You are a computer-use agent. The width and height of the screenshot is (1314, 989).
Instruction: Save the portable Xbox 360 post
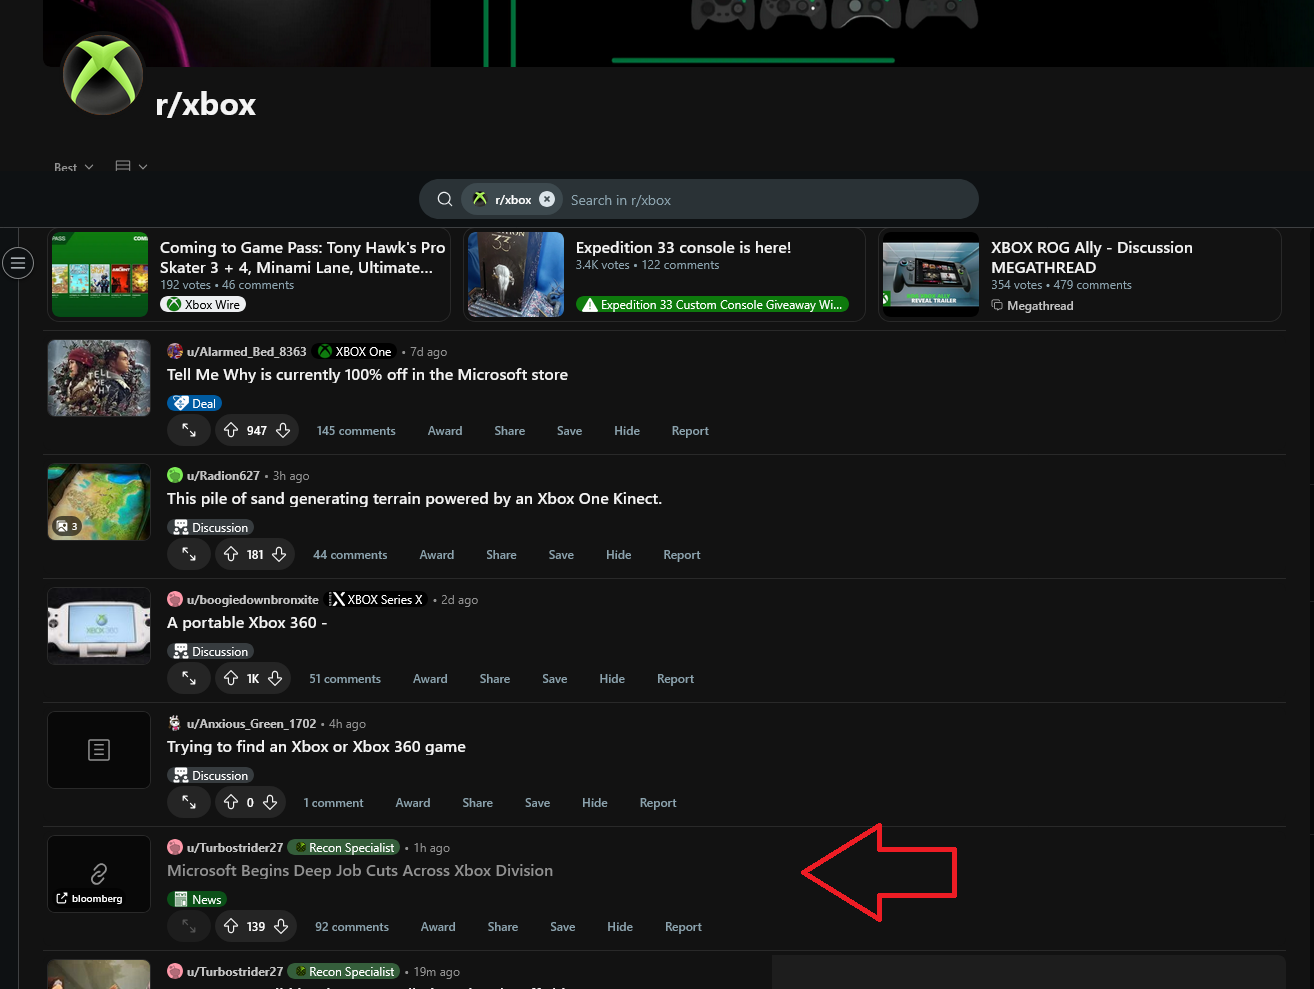click(555, 678)
